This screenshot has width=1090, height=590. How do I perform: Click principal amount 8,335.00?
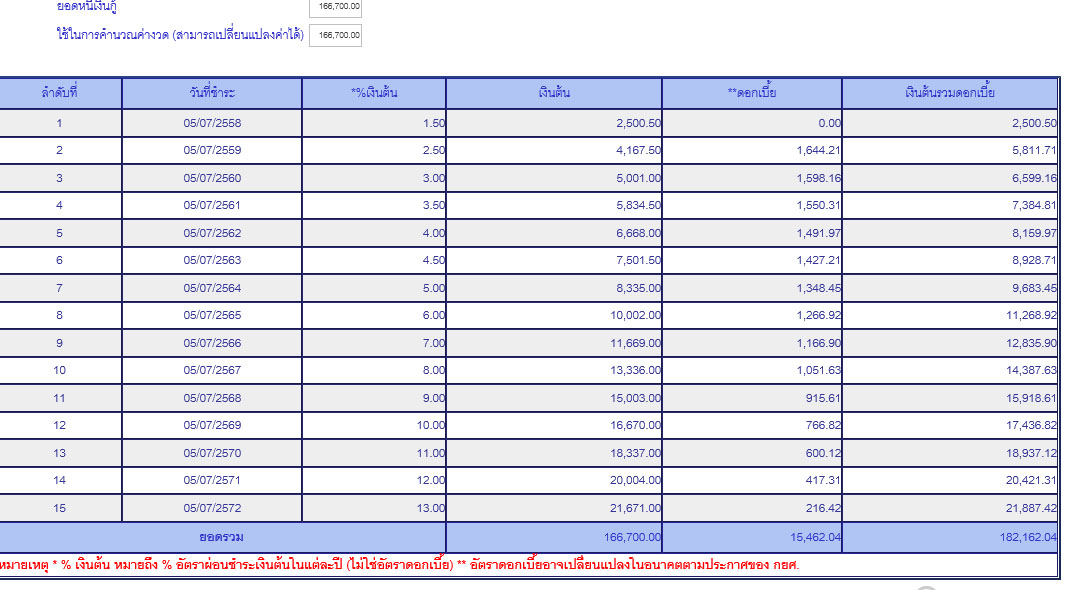click(x=638, y=288)
